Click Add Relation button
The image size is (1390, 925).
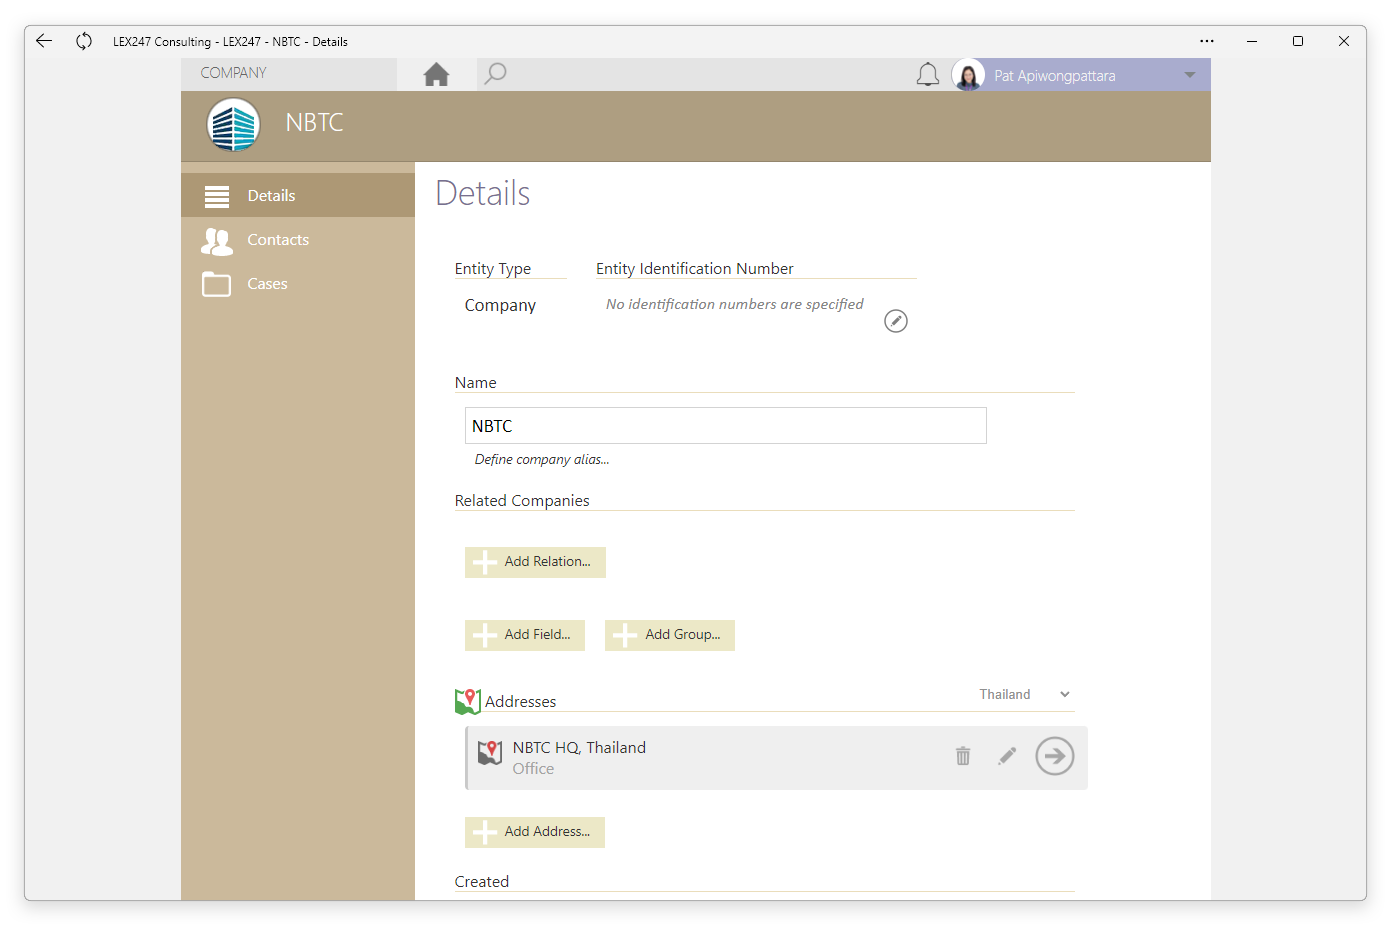coord(535,562)
